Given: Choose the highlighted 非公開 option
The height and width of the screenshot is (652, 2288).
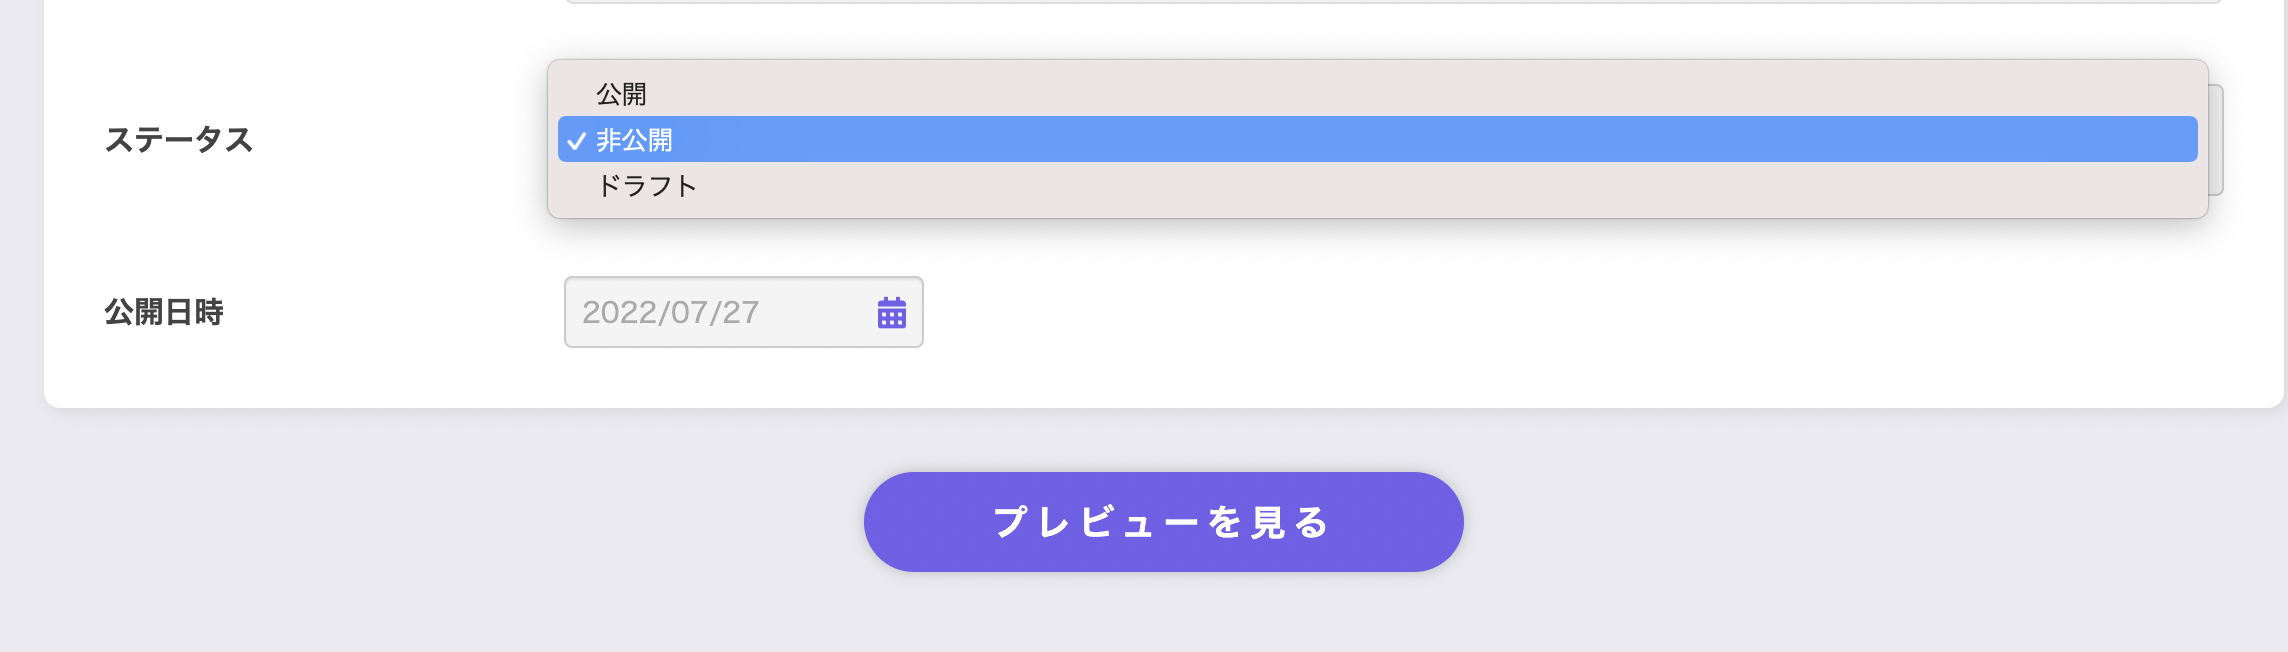Looking at the screenshot, I should point(1377,139).
